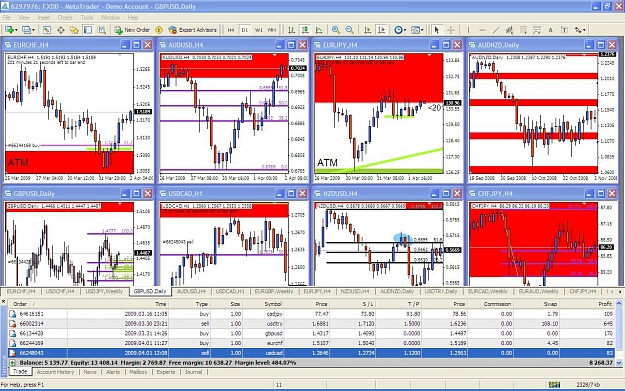This screenshot has width=625, height=391.
Task: Launch the Strategy Tester icon
Action: click(102, 30)
